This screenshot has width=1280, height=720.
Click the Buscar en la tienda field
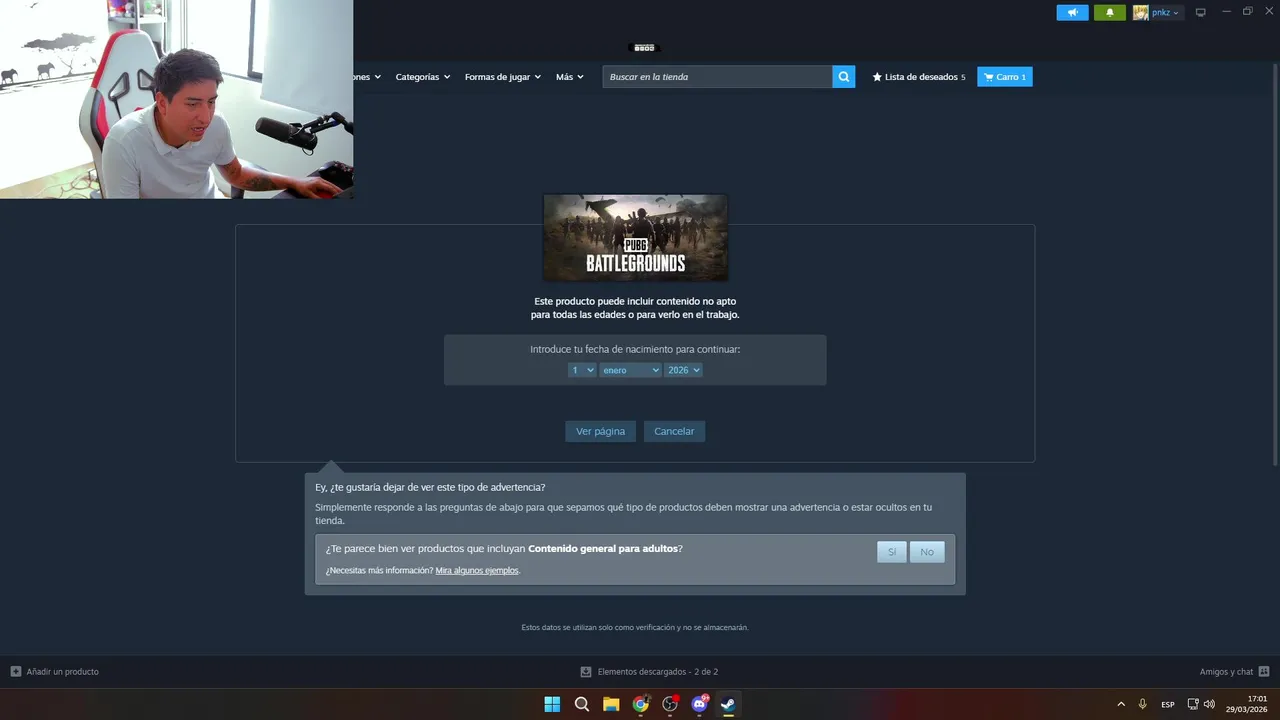[x=717, y=77]
